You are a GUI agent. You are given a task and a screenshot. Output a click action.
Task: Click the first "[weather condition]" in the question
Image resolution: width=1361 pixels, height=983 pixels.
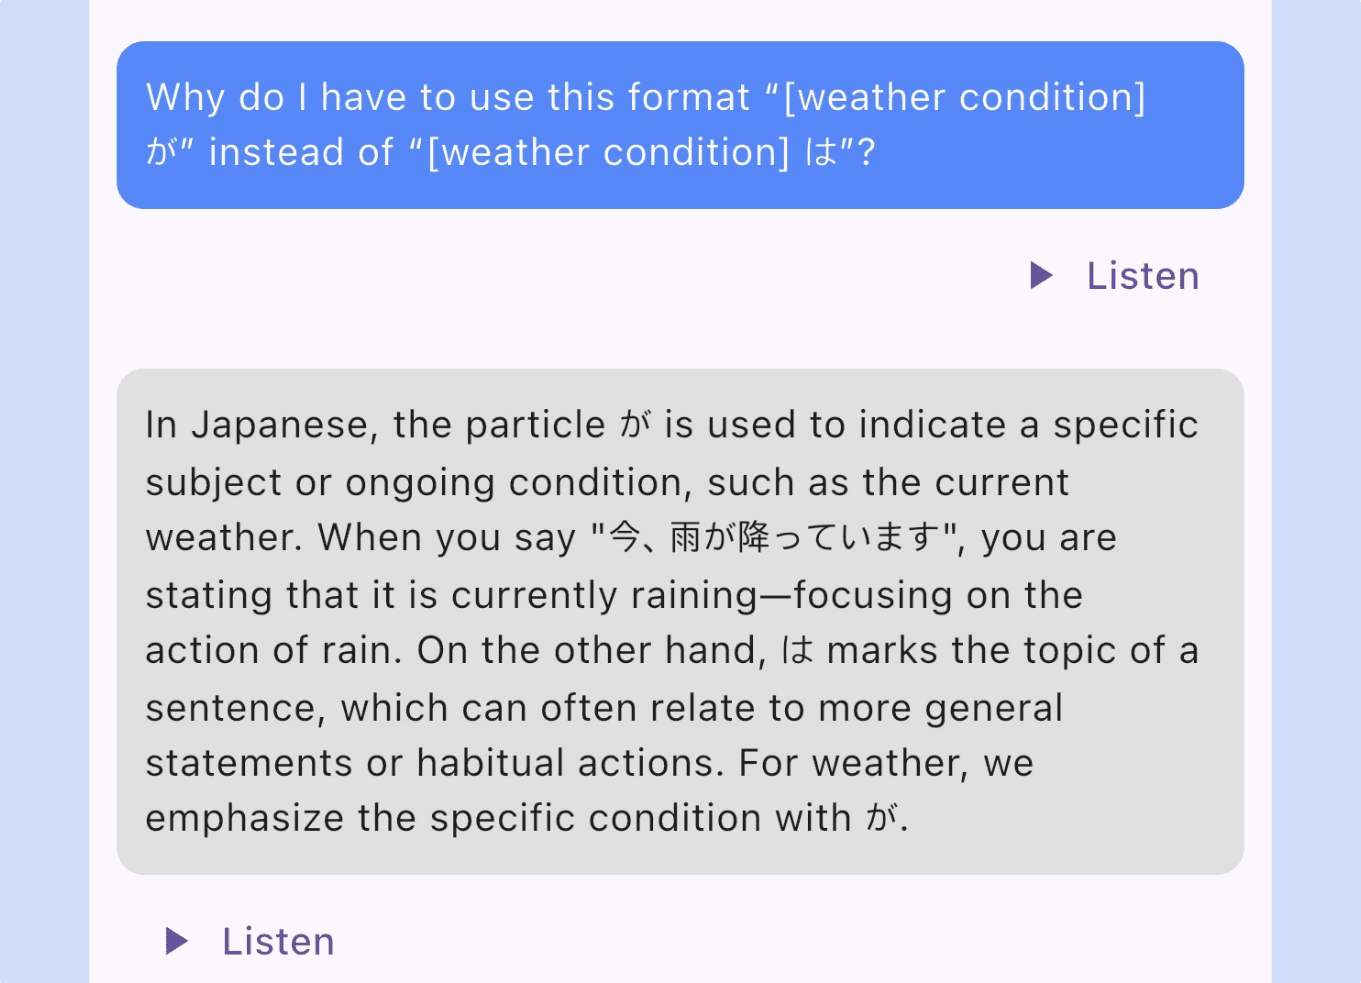pyautogui.click(x=964, y=98)
